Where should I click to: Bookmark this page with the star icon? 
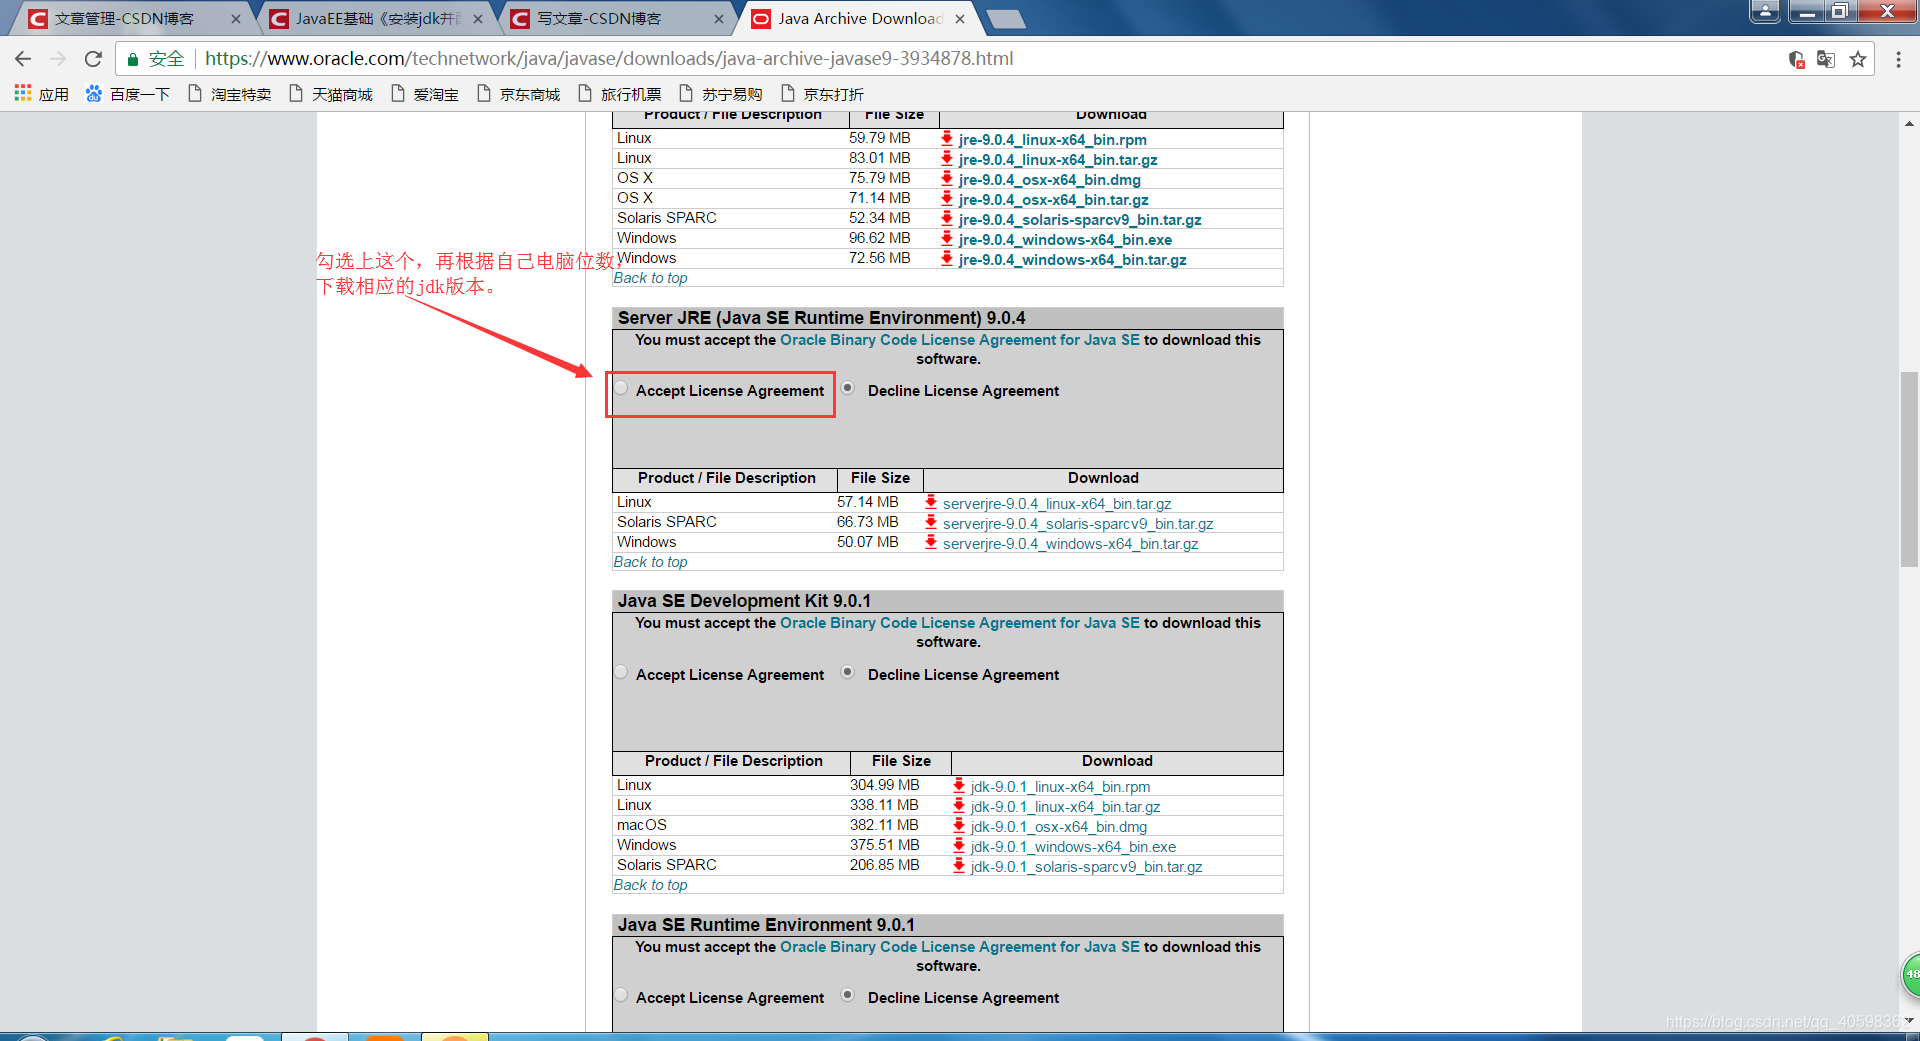(1858, 59)
